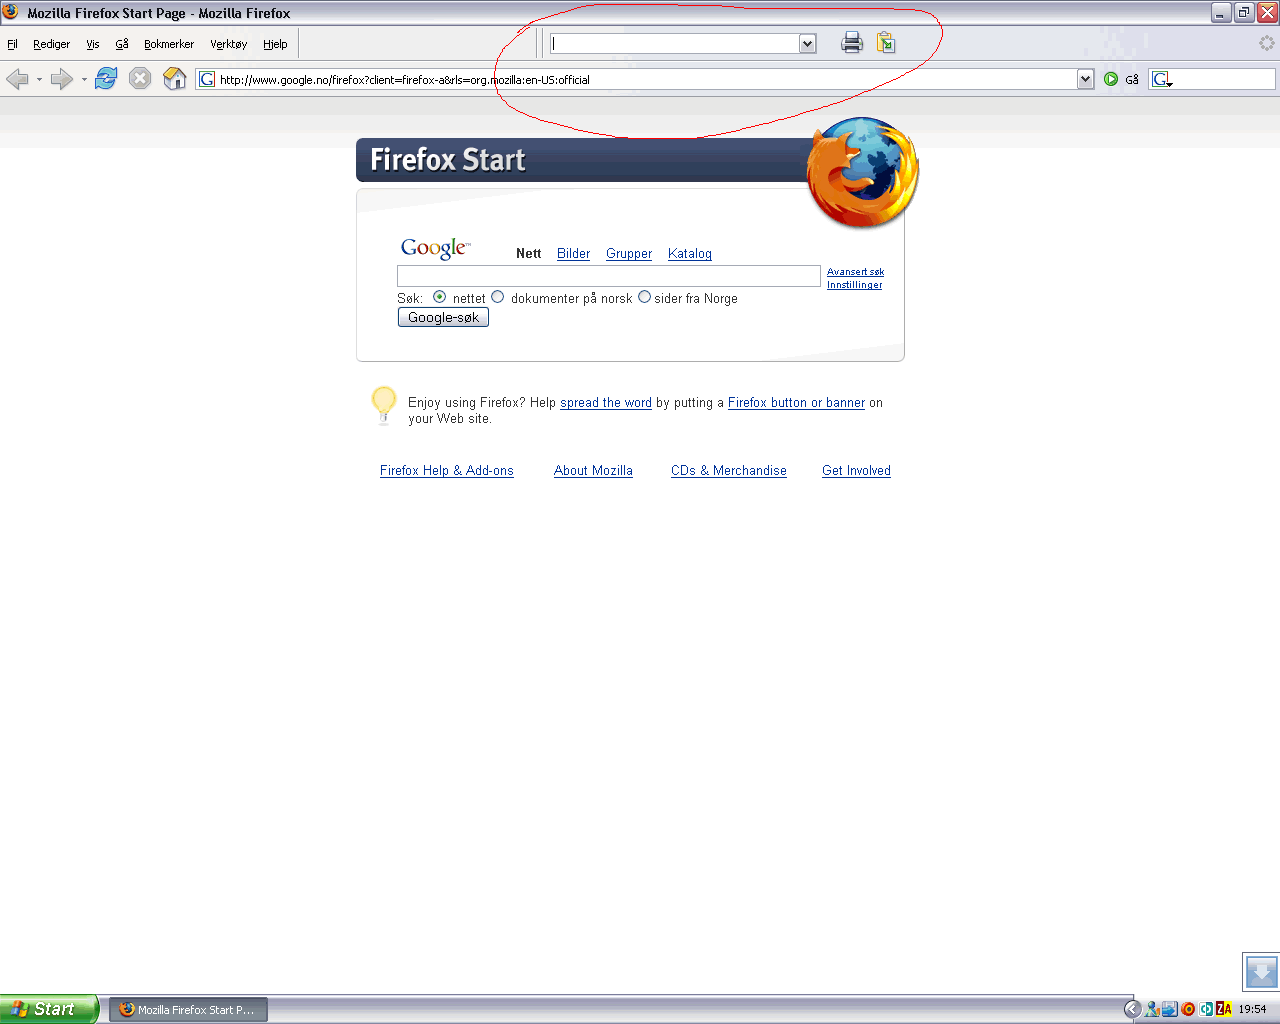The width and height of the screenshot is (1280, 1024).
Task: Click the teal square tray icon
Action: pos(1206,1009)
